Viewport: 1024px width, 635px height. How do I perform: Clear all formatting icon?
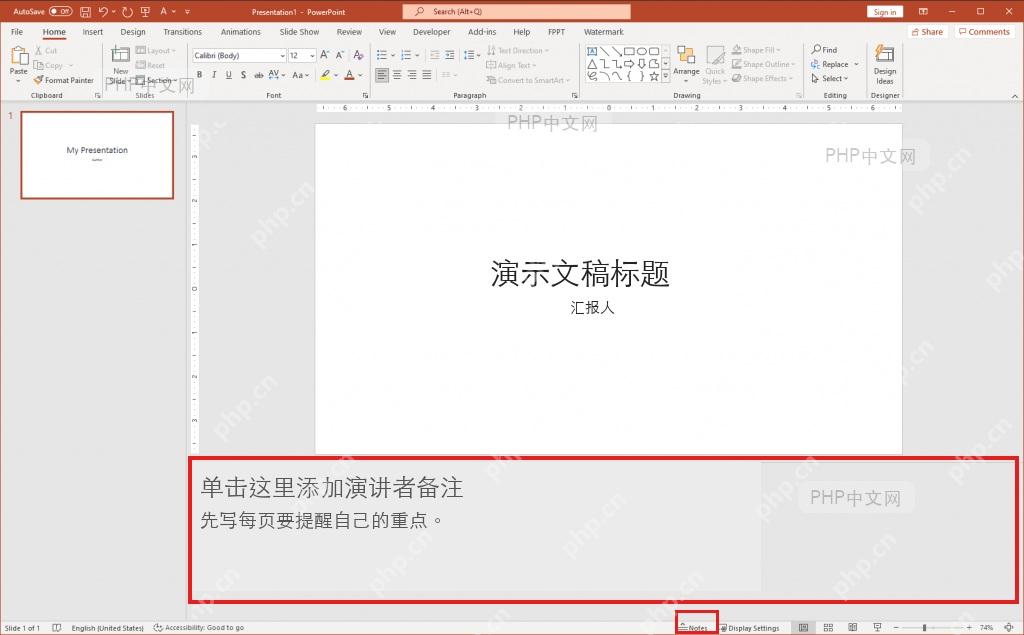[x=359, y=56]
